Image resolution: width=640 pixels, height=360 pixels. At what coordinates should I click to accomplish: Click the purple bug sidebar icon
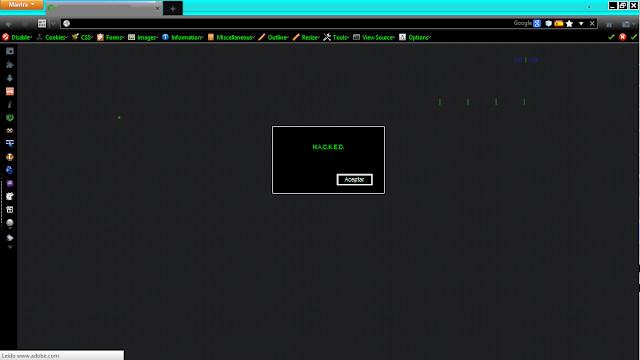(10, 183)
